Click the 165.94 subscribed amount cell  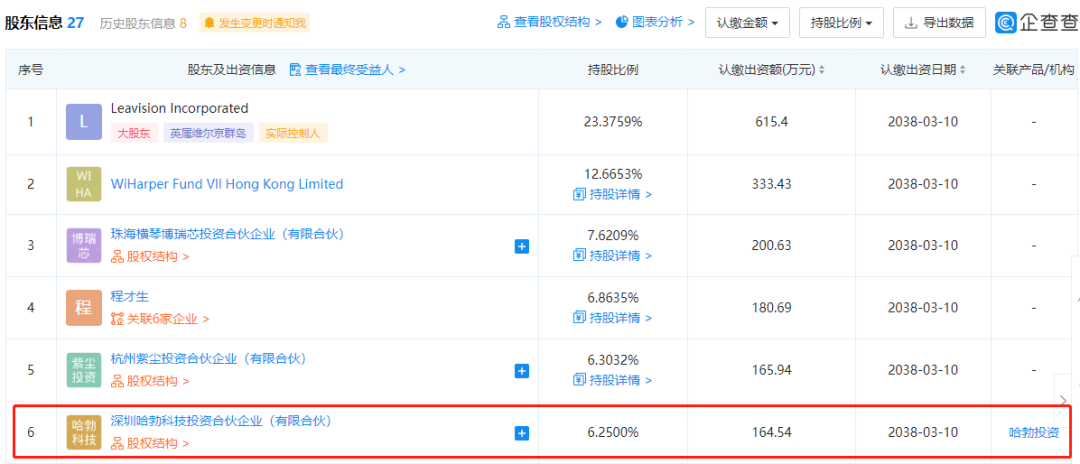(x=771, y=370)
